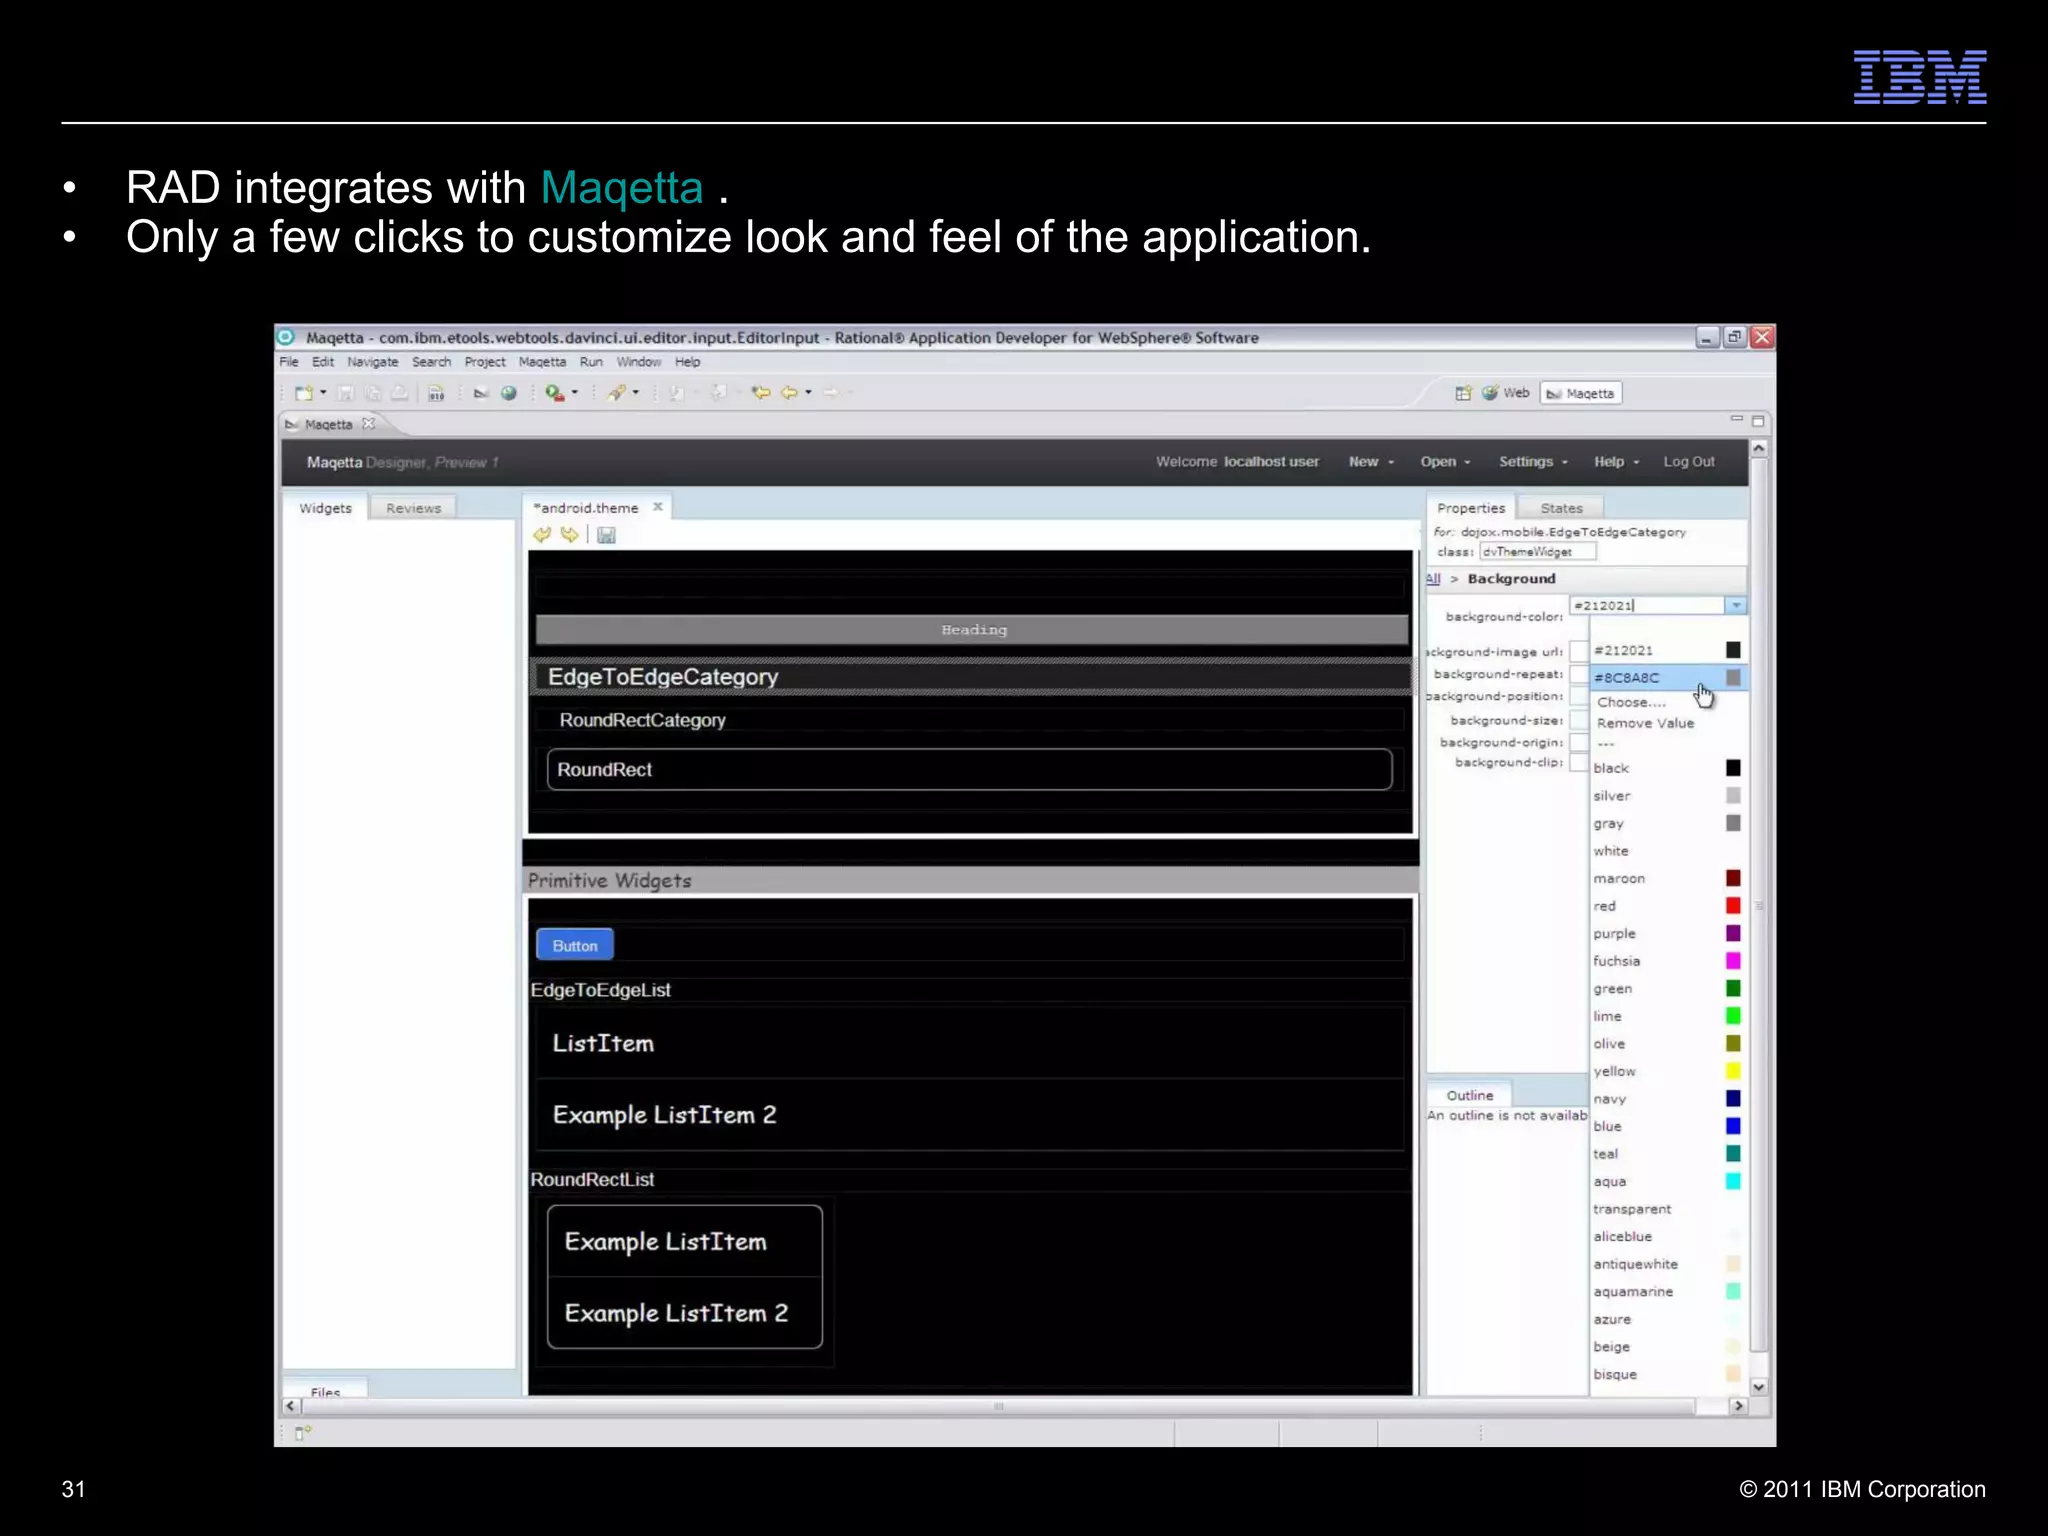Screen dimensions: 2048x1536
Task: Expand the Help dropdown in Maqetta header
Action: click(x=1617, y=462)
